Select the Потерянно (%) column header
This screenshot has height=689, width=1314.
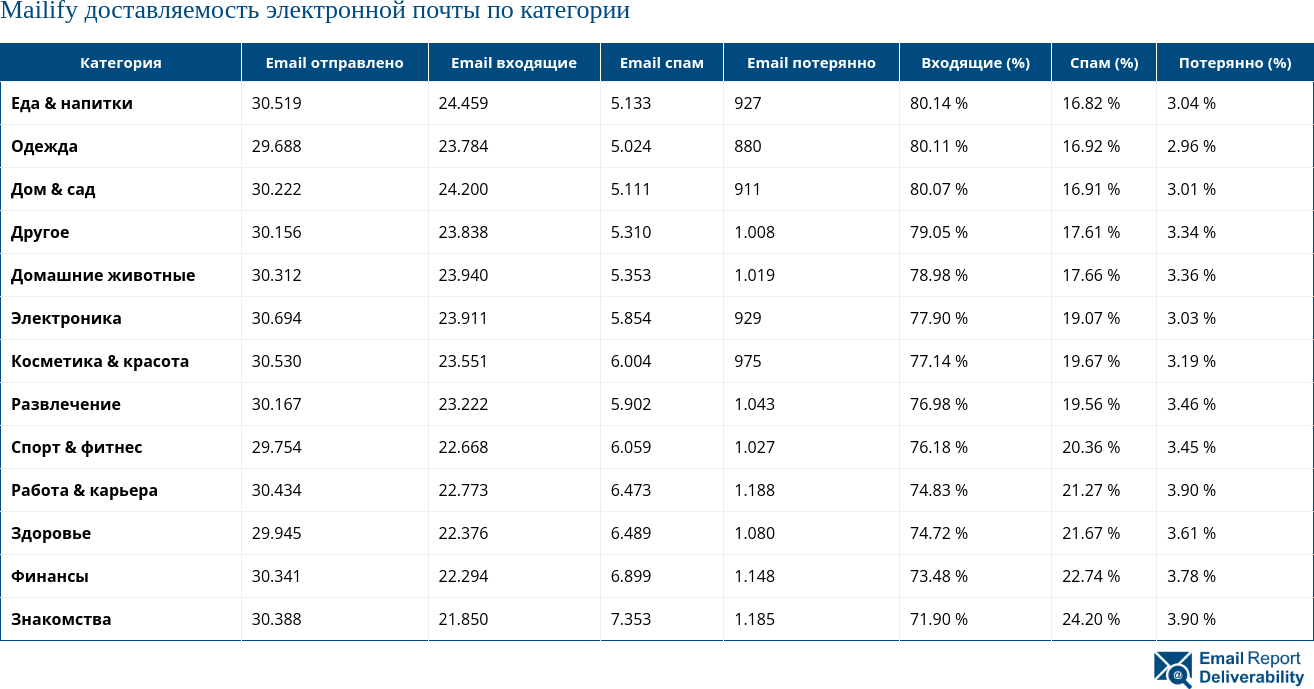tap(1235, 63)
